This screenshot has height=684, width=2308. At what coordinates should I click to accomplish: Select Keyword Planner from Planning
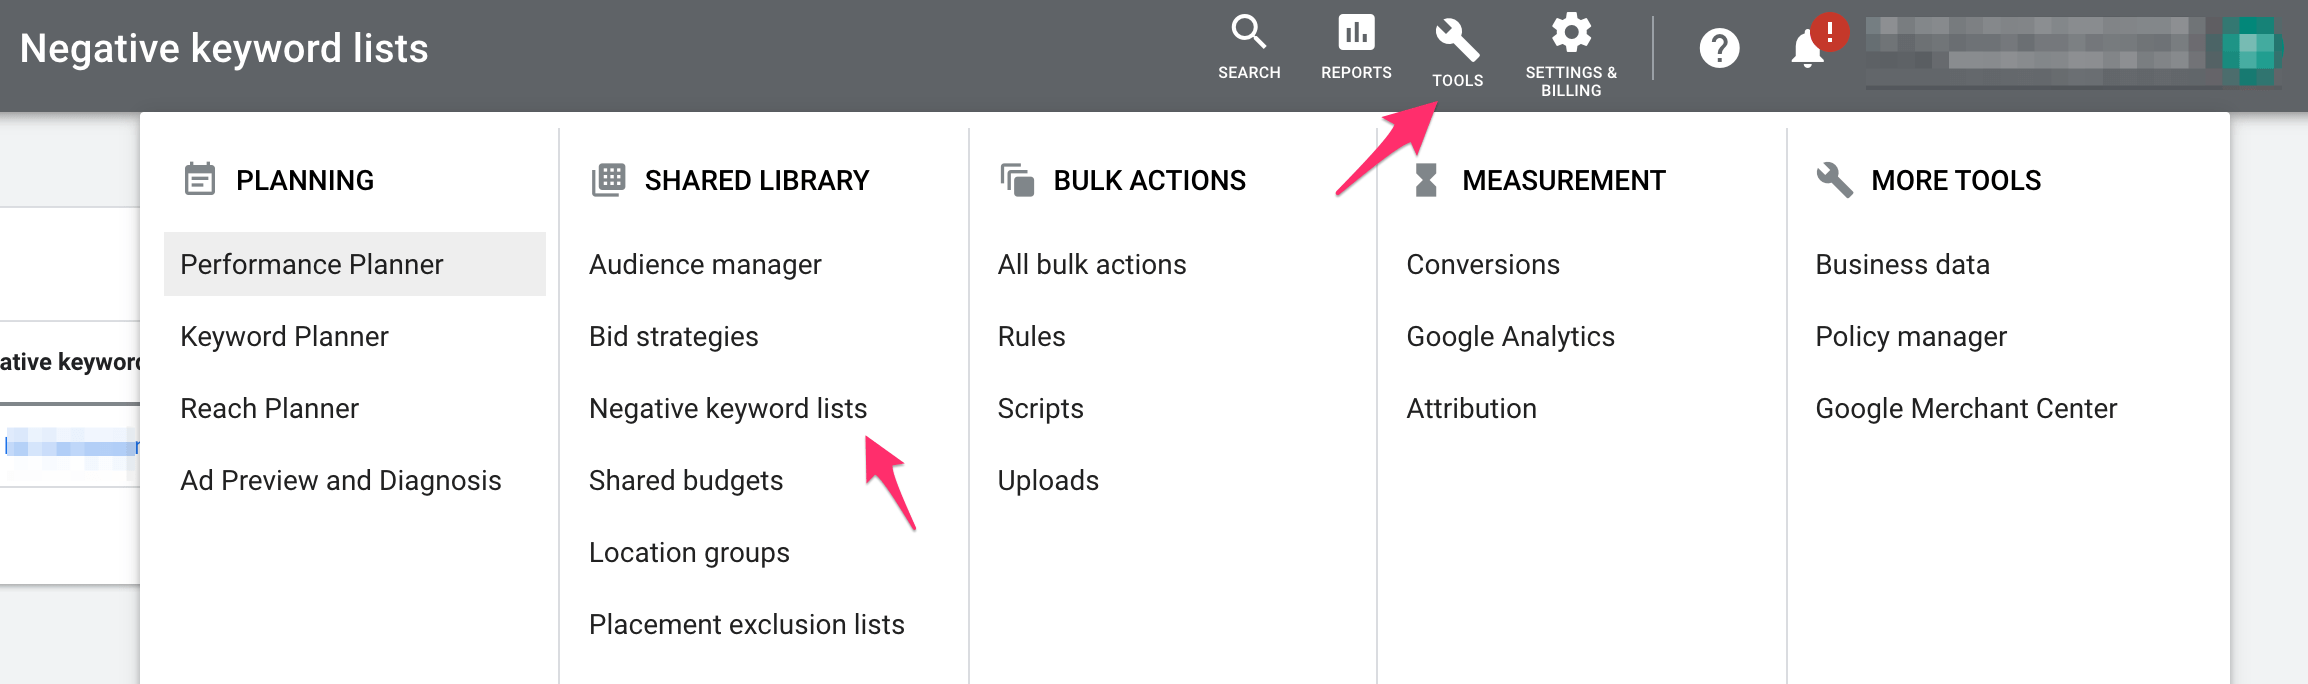point(284,337)
